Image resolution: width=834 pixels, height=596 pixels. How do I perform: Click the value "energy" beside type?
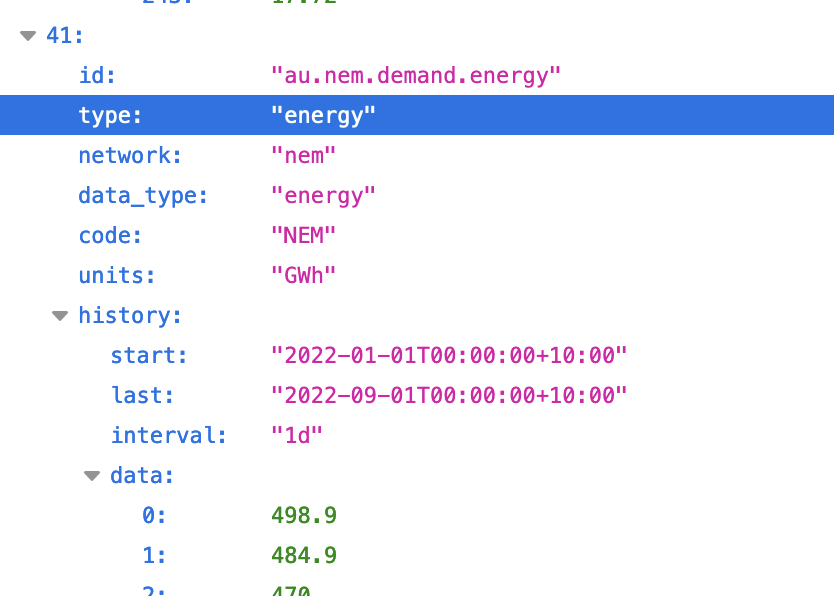pyautogui.click(x=324, y=115)
